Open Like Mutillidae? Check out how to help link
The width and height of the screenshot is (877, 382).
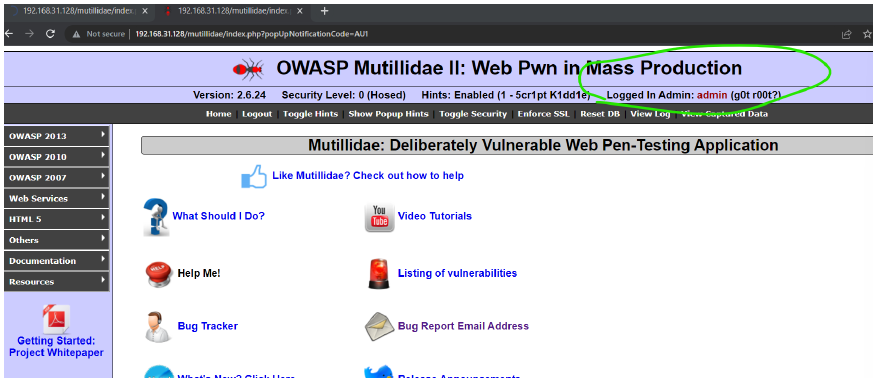[368, 176]
